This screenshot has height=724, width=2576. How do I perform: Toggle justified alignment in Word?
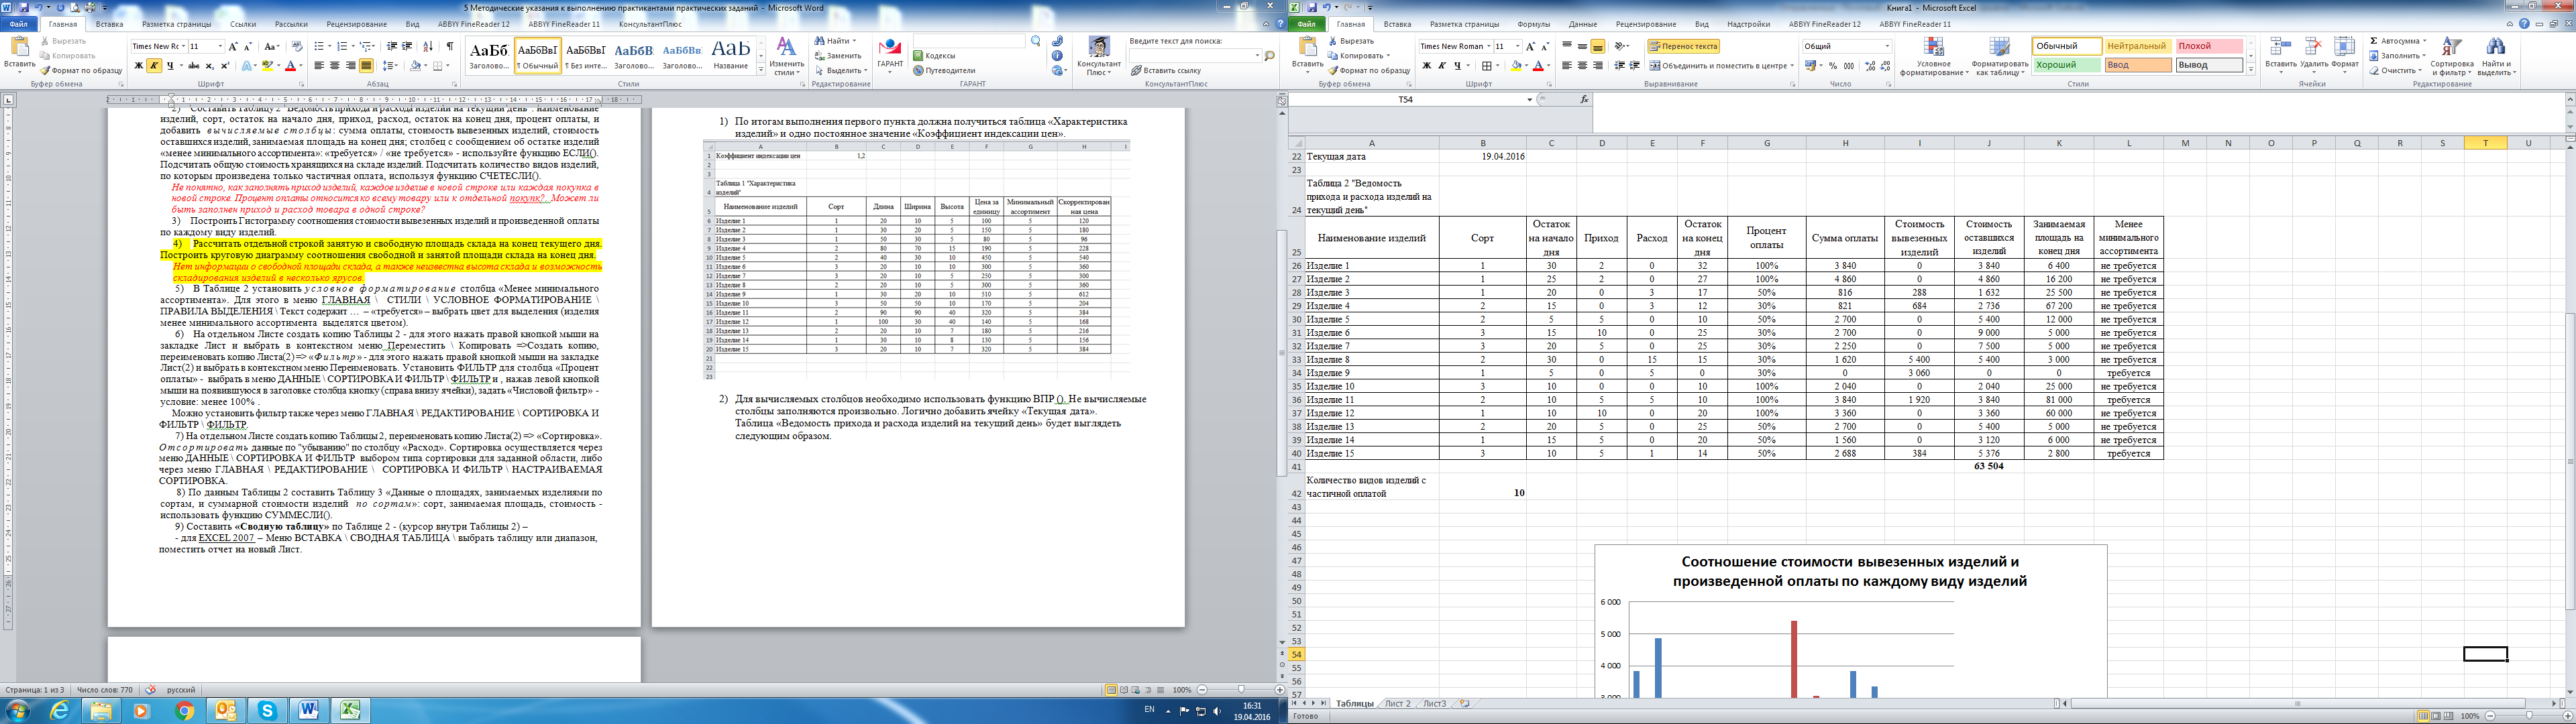[366, 66]
